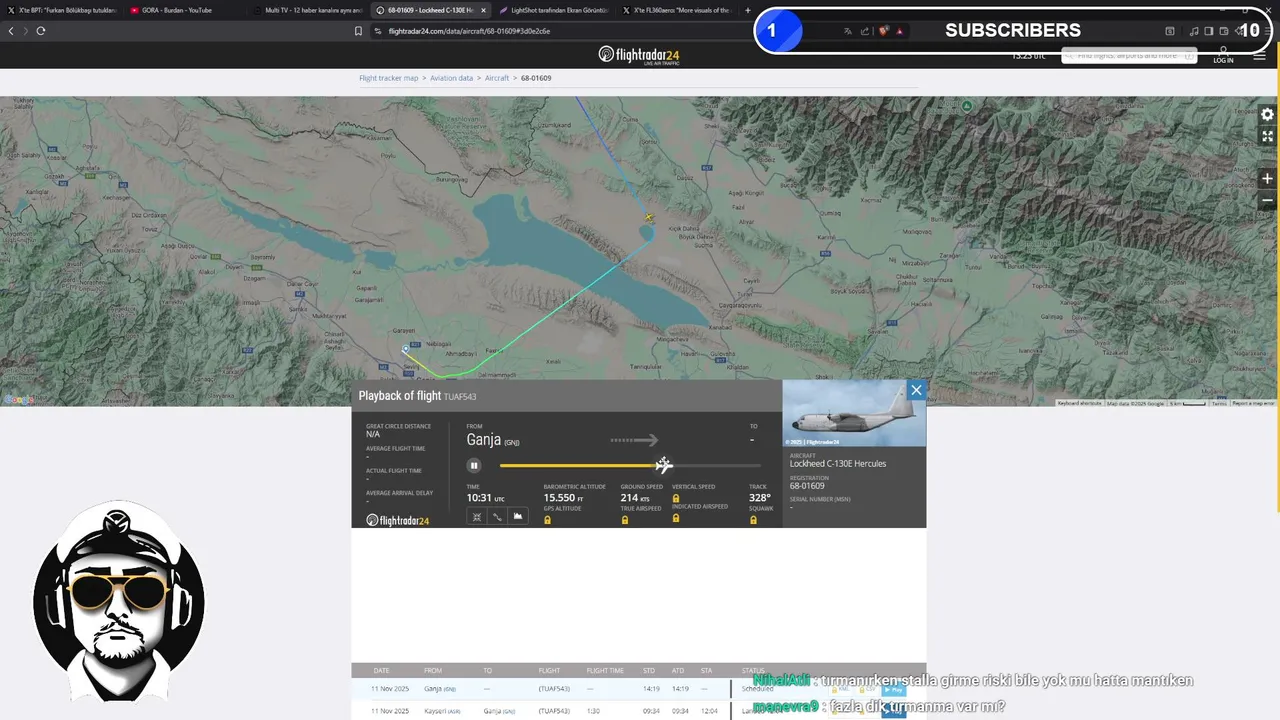Click Flightradar24 logo in playback panel

pyautogui.click(x=398, y=520)
